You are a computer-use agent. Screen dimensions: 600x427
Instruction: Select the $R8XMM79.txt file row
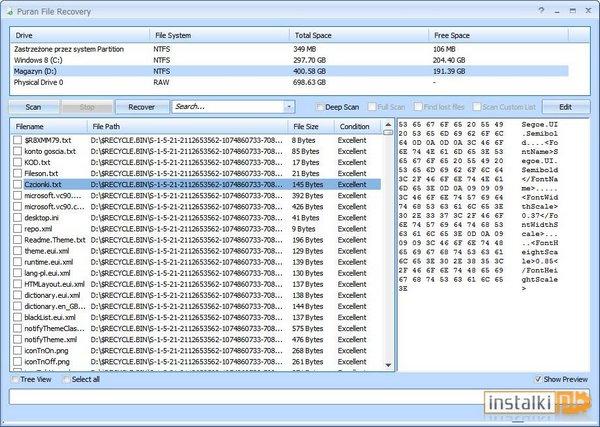[x=196, y=140]
